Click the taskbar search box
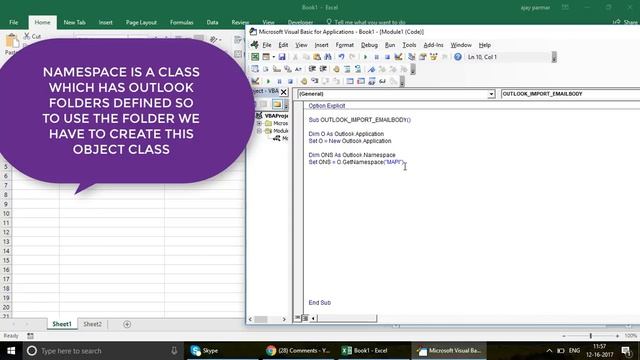Viewport: 640px width, 360px height. [102, 351]
